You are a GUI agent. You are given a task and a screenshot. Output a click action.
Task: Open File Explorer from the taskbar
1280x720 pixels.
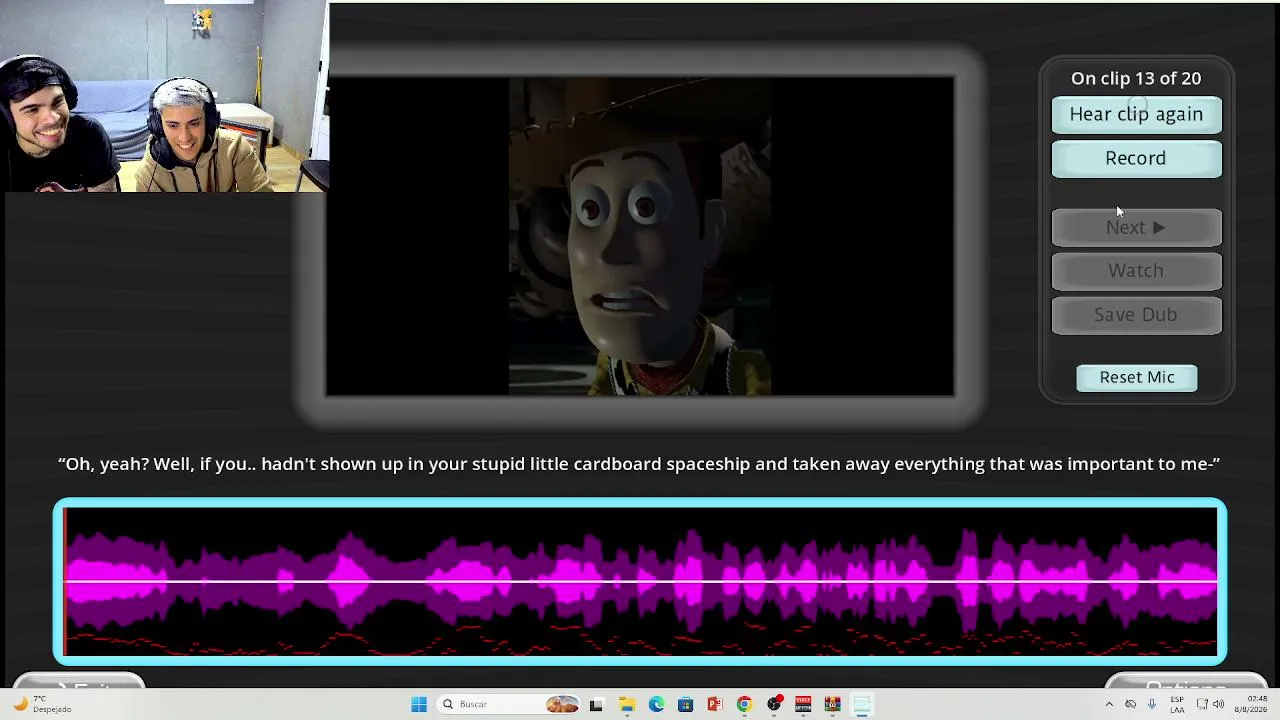pos(626,705)
